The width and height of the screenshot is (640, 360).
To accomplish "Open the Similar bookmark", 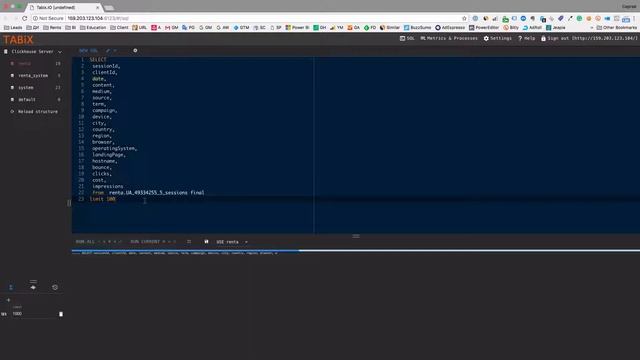I will click(x=390, y=28).
